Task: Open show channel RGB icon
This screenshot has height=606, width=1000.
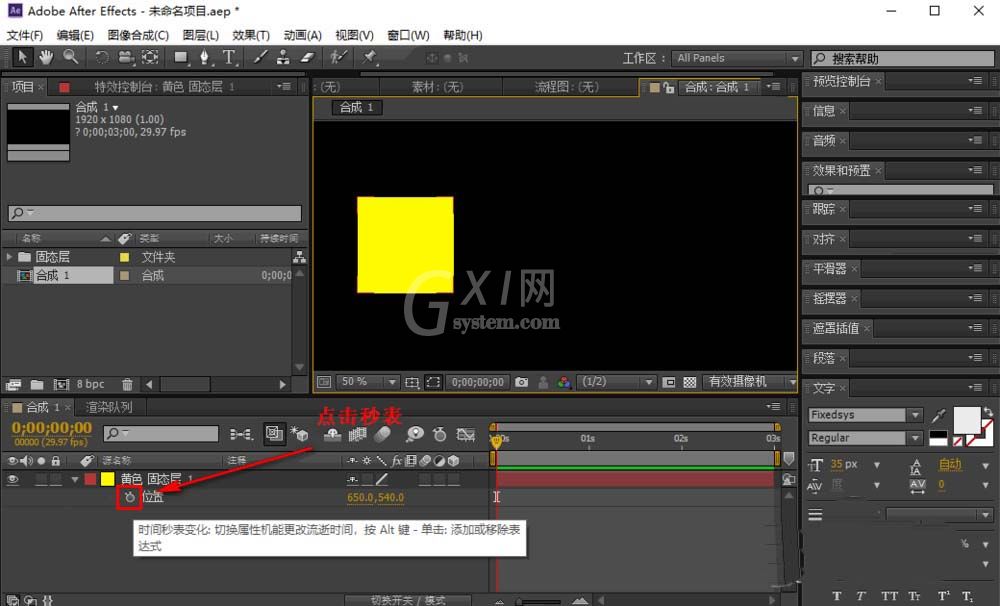Action: pos(564,382)
